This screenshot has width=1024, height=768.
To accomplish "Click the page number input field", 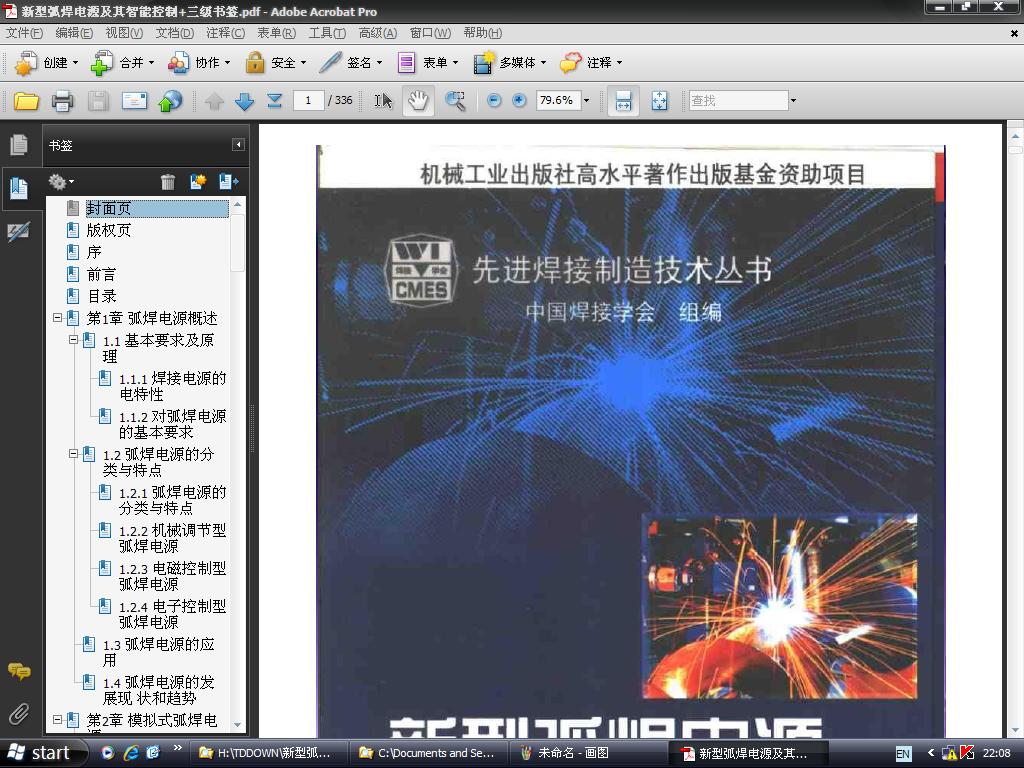I will pyautogui.click(x=308, y=100).
